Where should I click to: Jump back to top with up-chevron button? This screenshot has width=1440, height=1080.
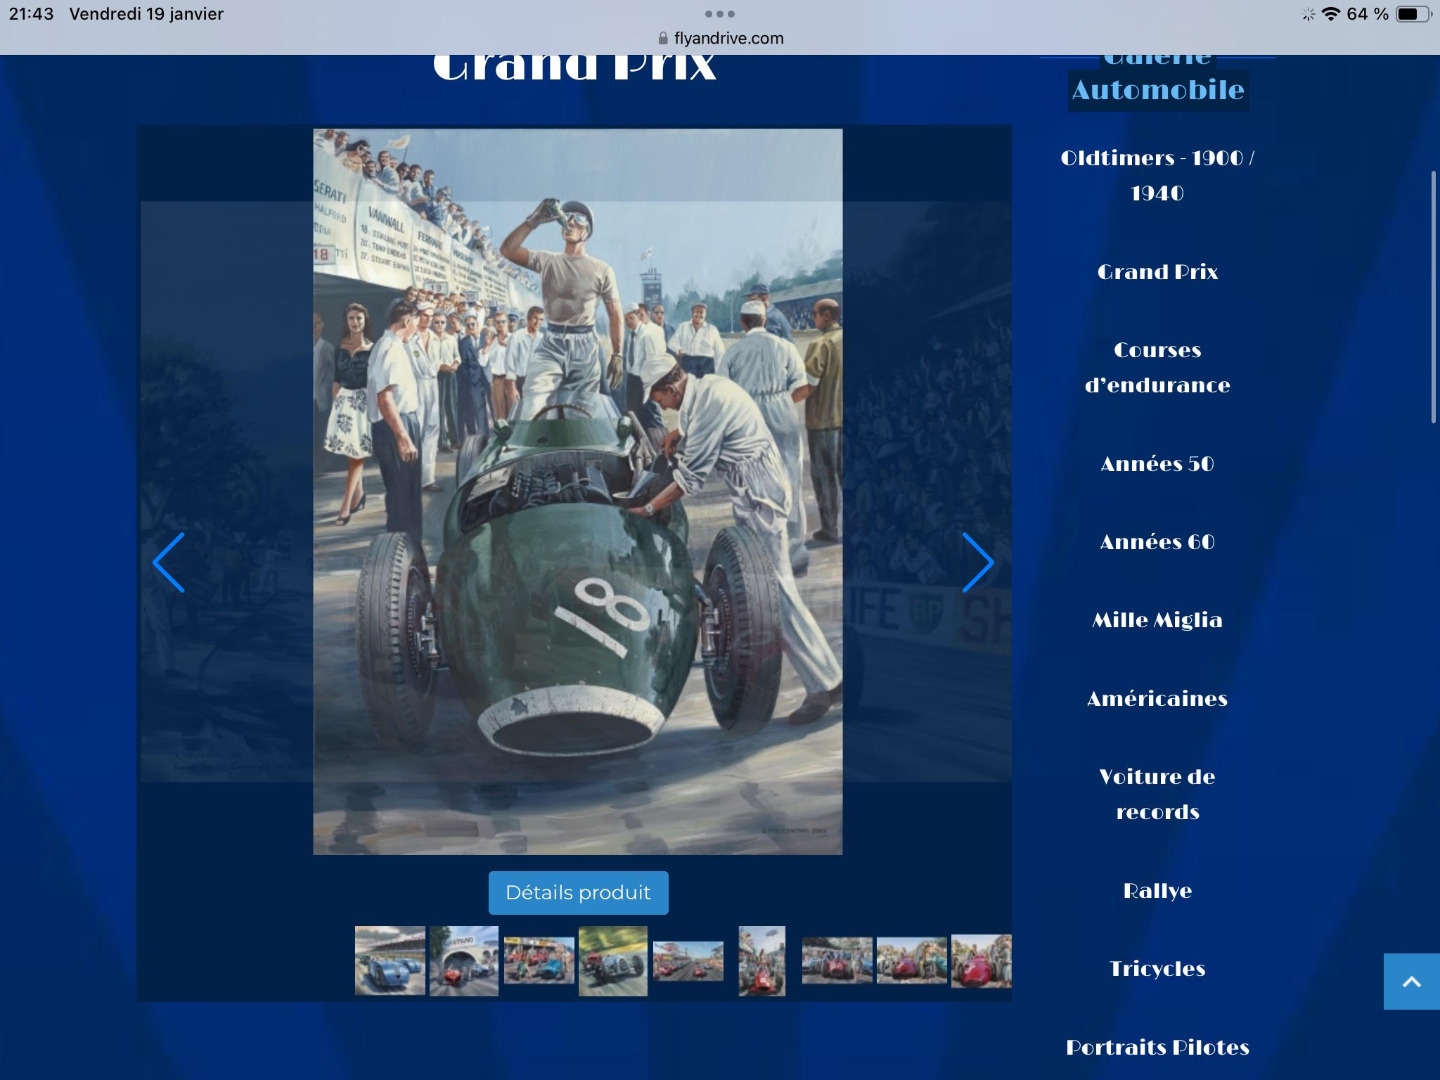[1412, 981]
